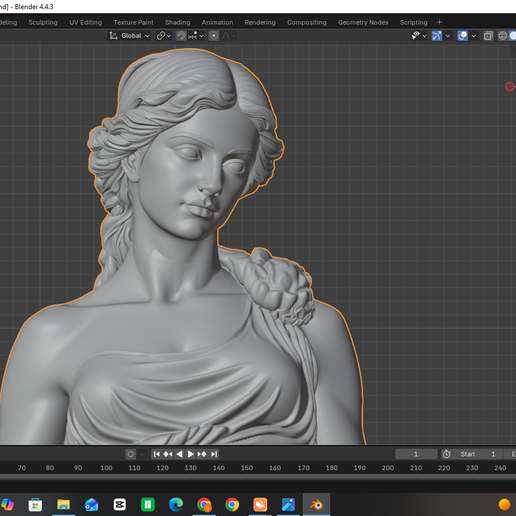Click the current frame number field
This screenshot has width=516, height=516.
(416, 454)
